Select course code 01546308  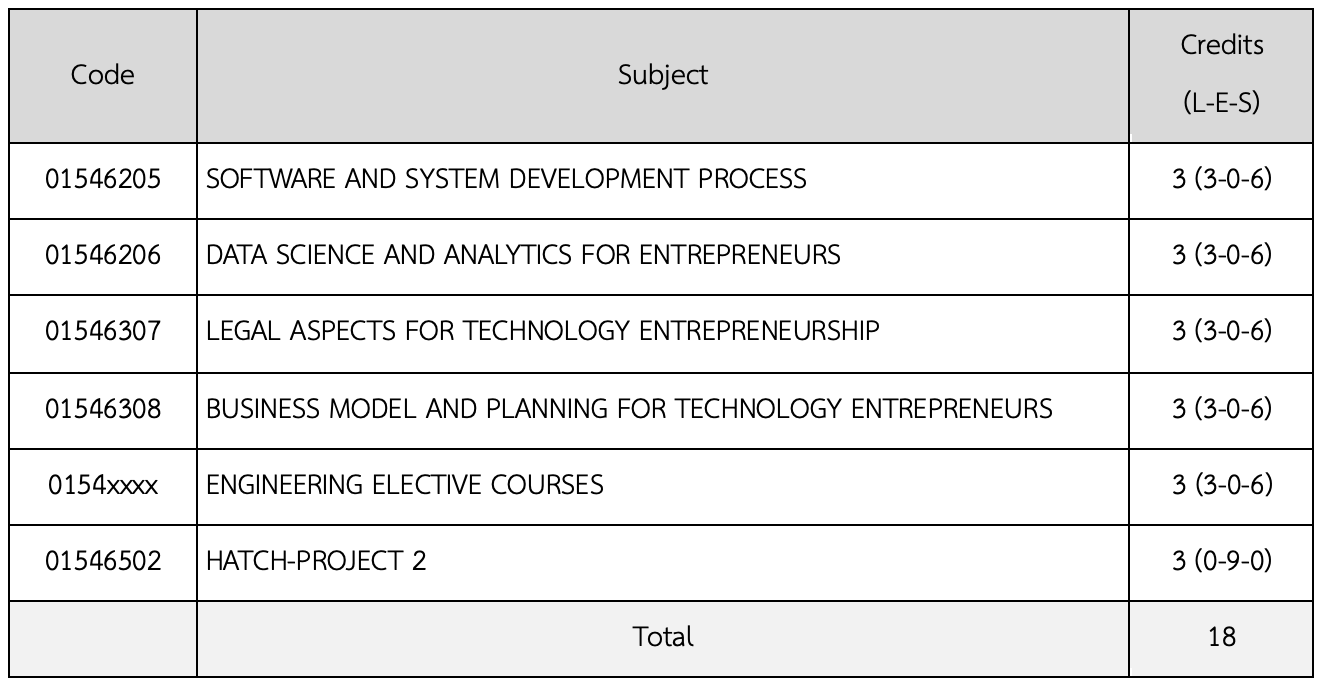[103, 408]
